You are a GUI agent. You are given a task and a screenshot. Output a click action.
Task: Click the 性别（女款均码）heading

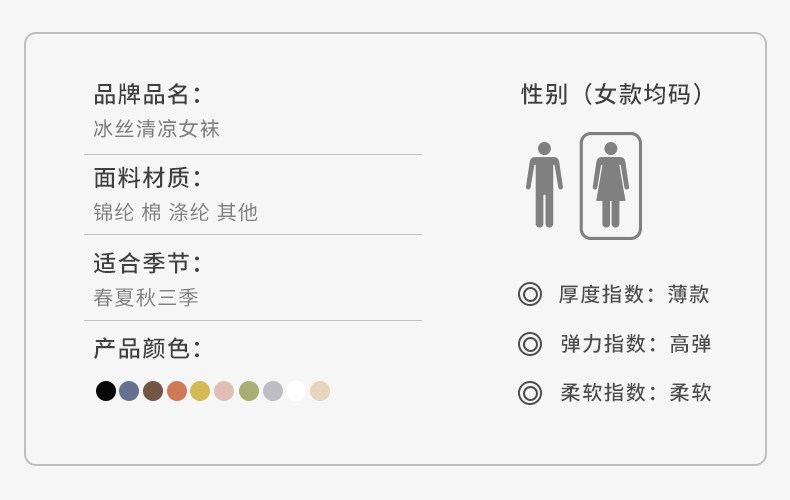tap(616, 95)
